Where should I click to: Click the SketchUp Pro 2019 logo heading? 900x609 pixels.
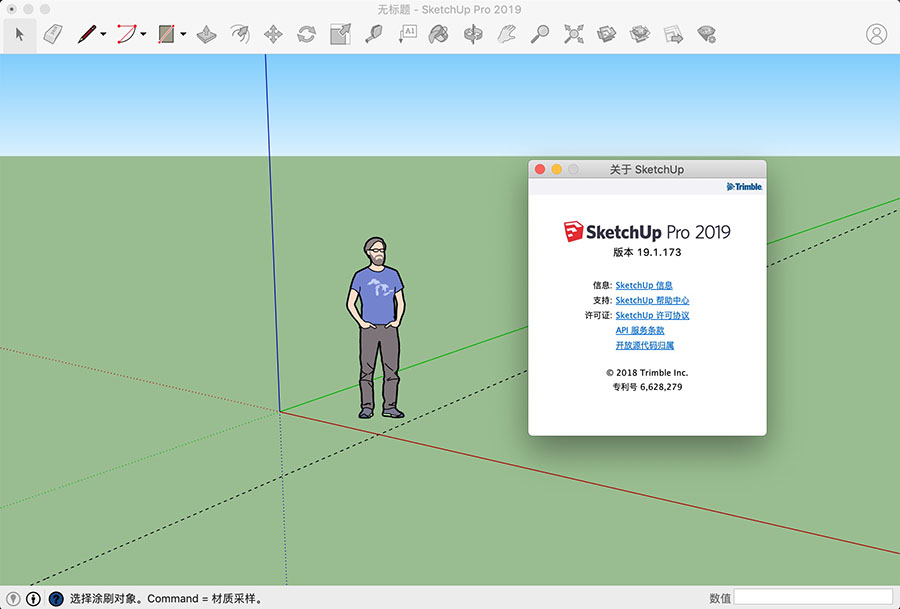tap(647, 231)
